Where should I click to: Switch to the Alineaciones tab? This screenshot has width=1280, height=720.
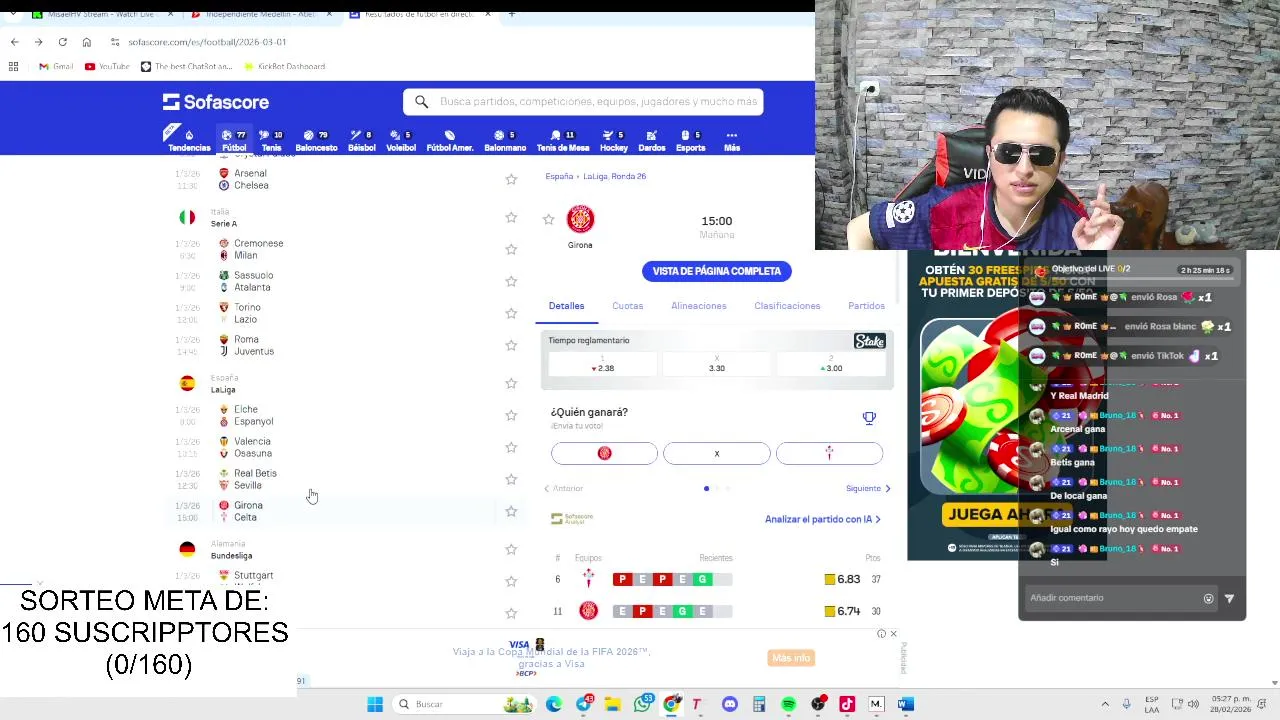(699, 306)
